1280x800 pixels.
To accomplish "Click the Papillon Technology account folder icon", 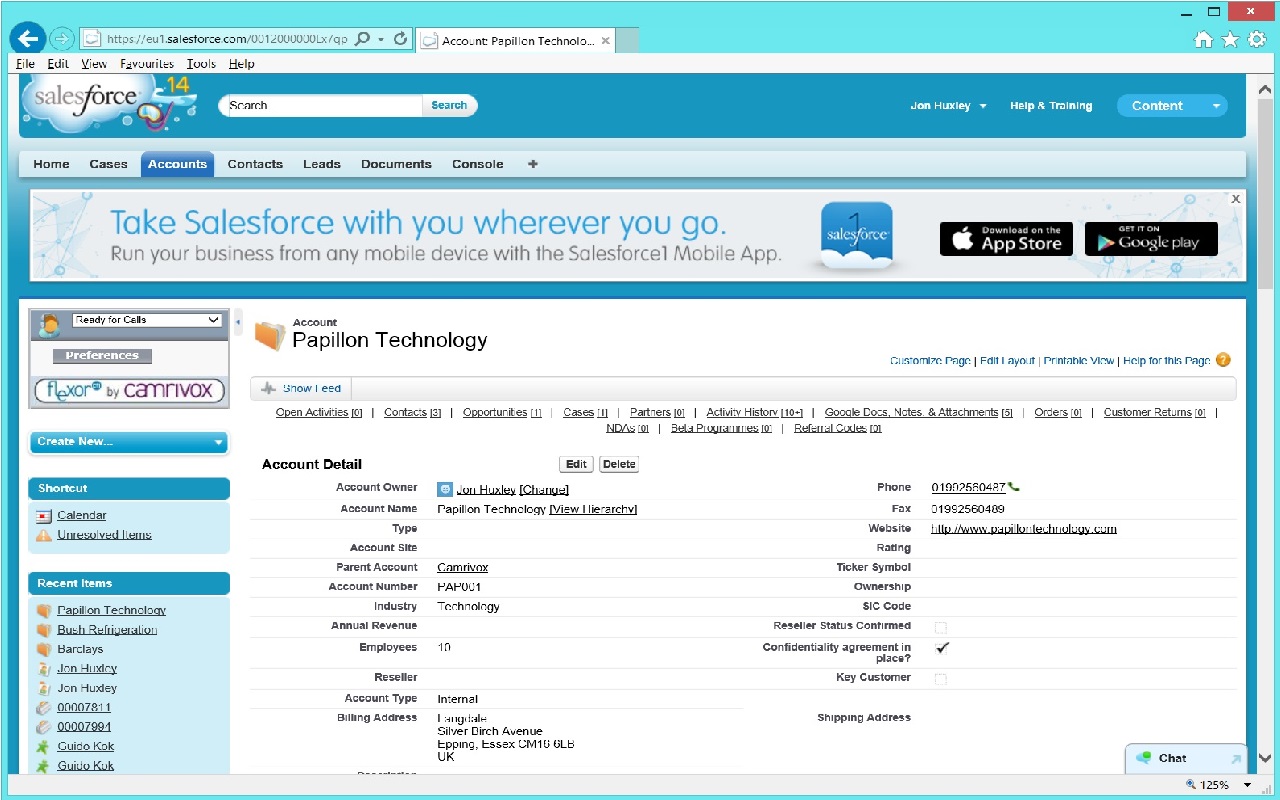I will click(x=269, y=336).
